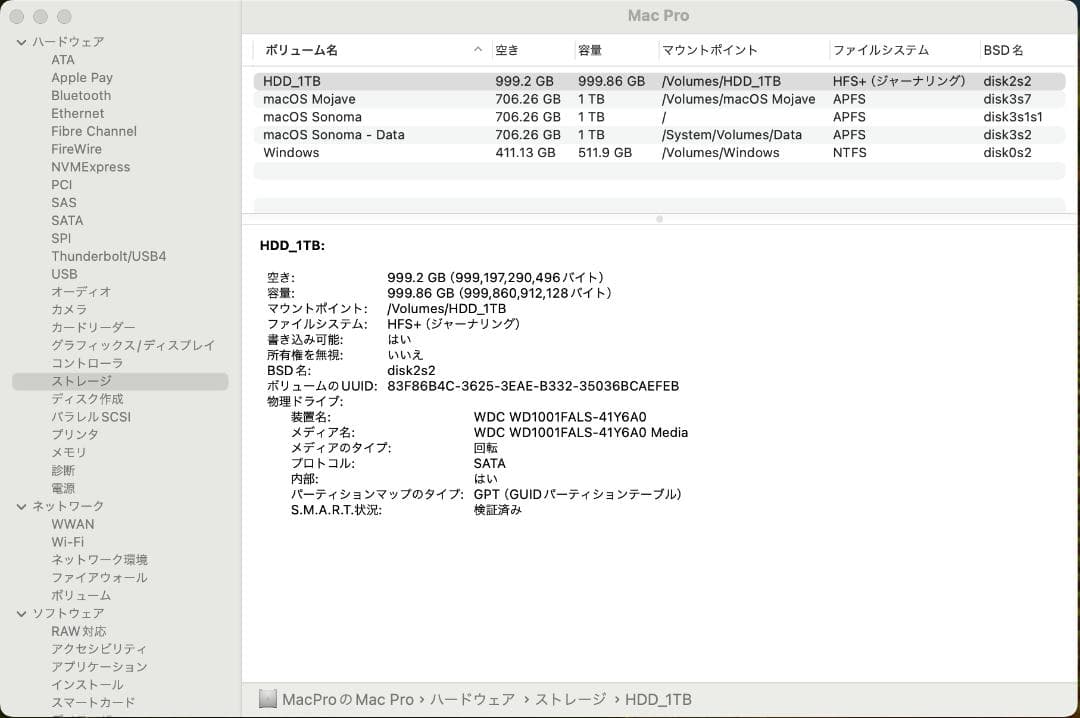The image size is (1080, 718).
Task: Click the WDC WD1001FALS-41Y6A0 Media value
Action: tap(581, 433)
